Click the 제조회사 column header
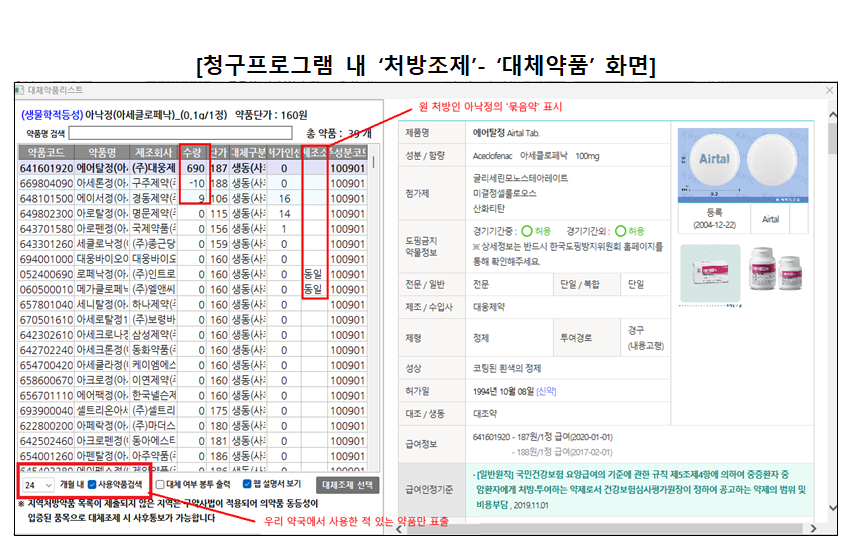Image resolution: width=841 pixels, height=558 pixels. coord(155,152)
